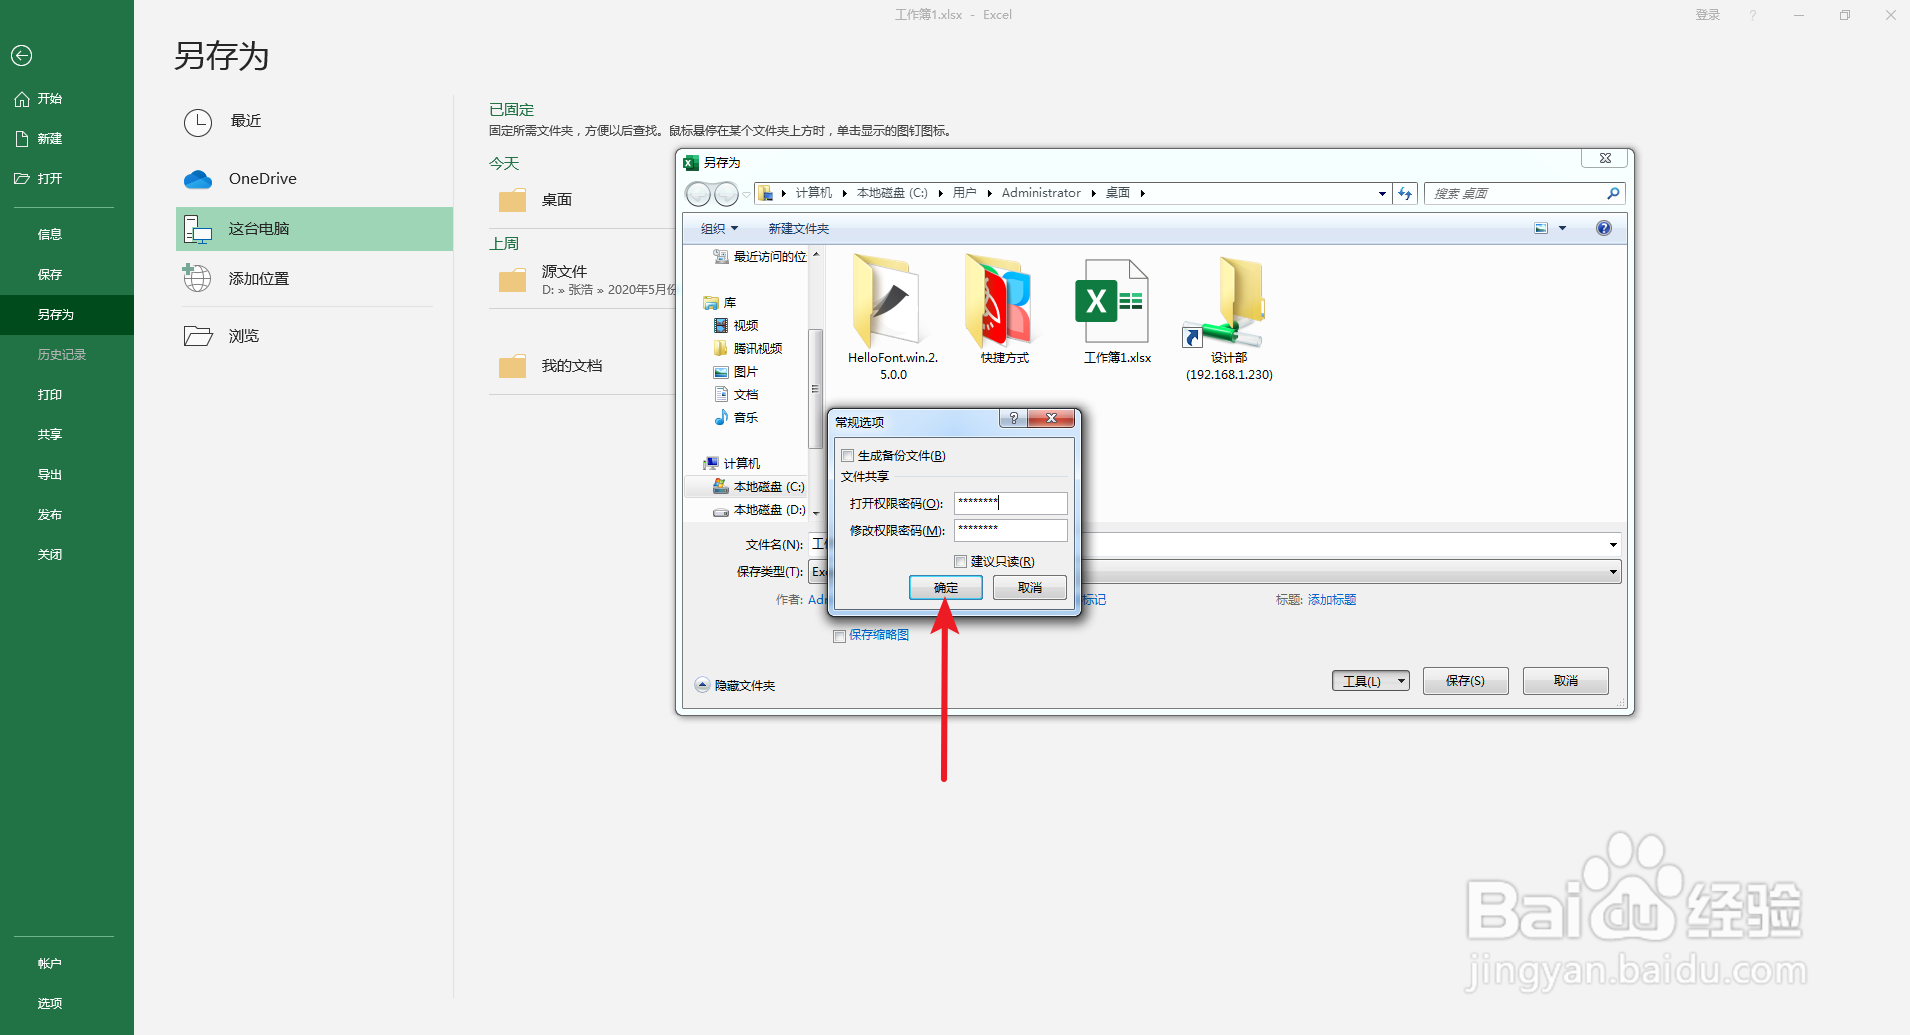Open 保存 backstage menu item
The height and width of the screenshot is (1035, 1910).
click(50, 275)
